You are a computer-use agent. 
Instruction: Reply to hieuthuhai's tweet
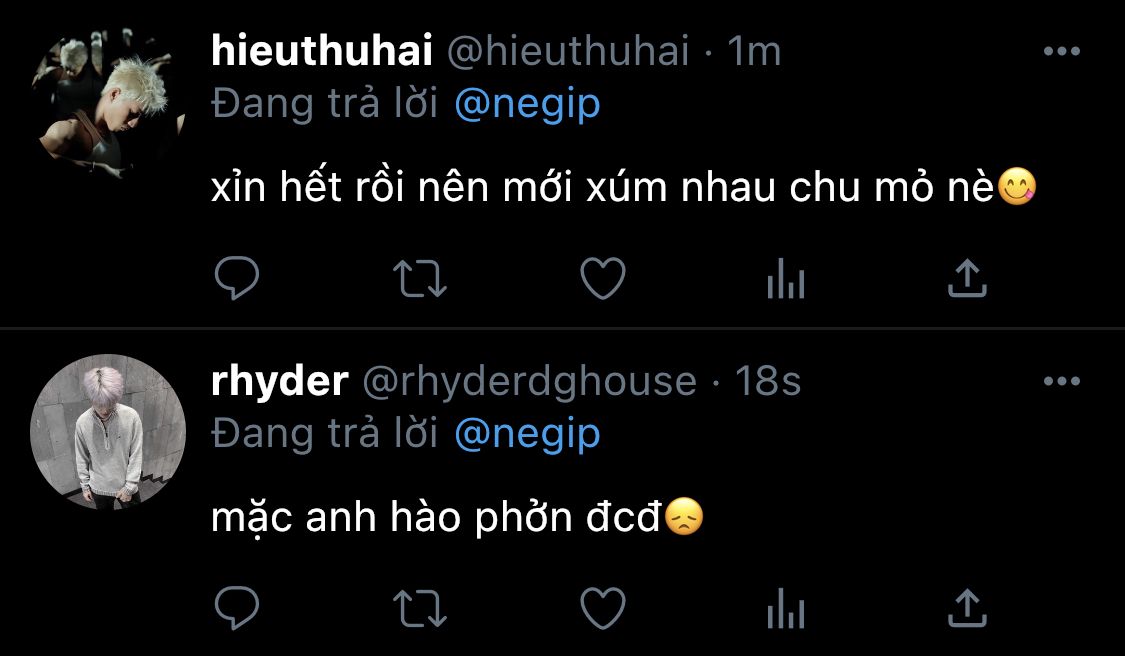(x=237, y=278)
